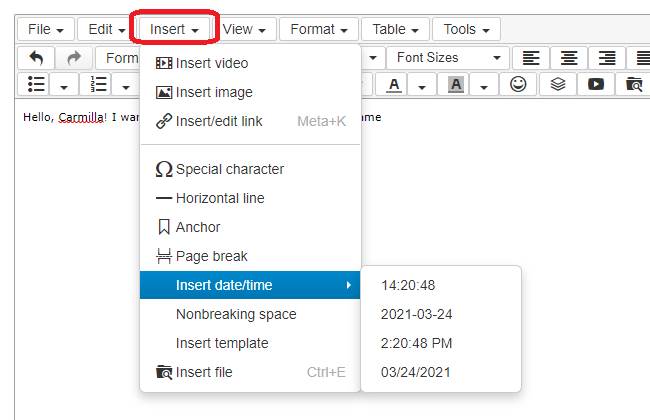Insert the 03/24/2021 date format
The image size is (650, 420).
tap(441, 372)
